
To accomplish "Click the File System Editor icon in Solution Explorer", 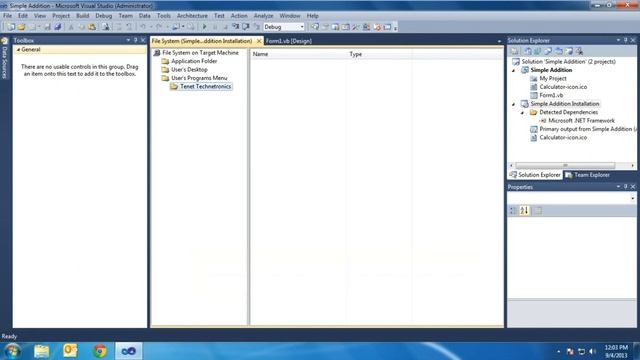I will click(x=527, y=51).
